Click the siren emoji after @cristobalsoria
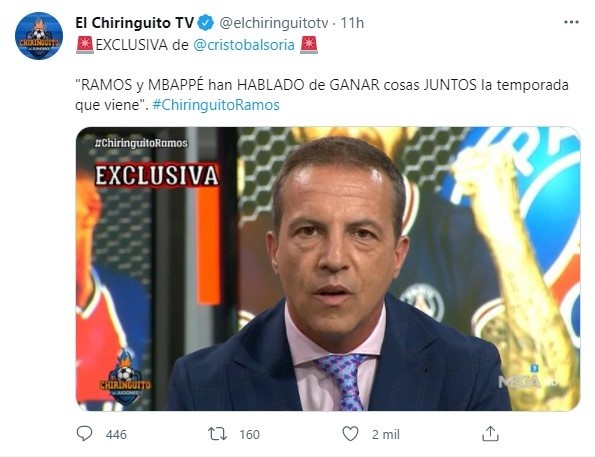The width and height of the screenshot is (595, 457). (309, 45)
